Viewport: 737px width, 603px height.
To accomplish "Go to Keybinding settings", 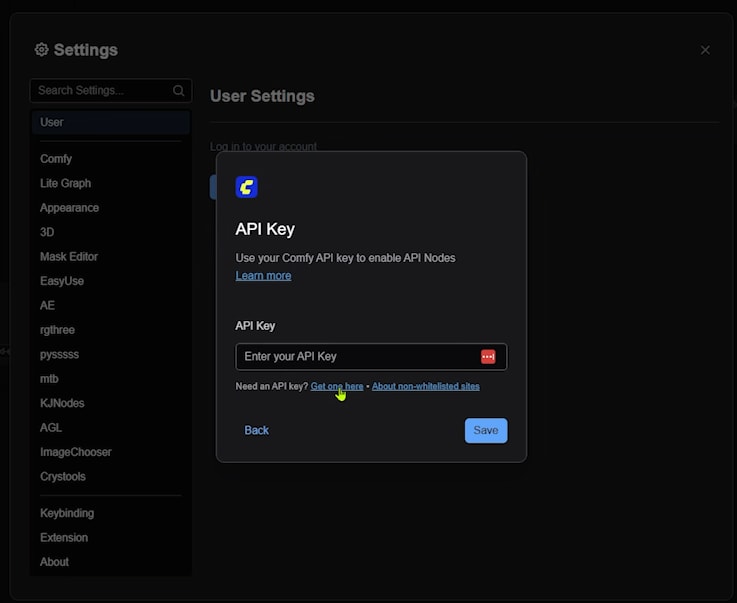I will point(111,513).
